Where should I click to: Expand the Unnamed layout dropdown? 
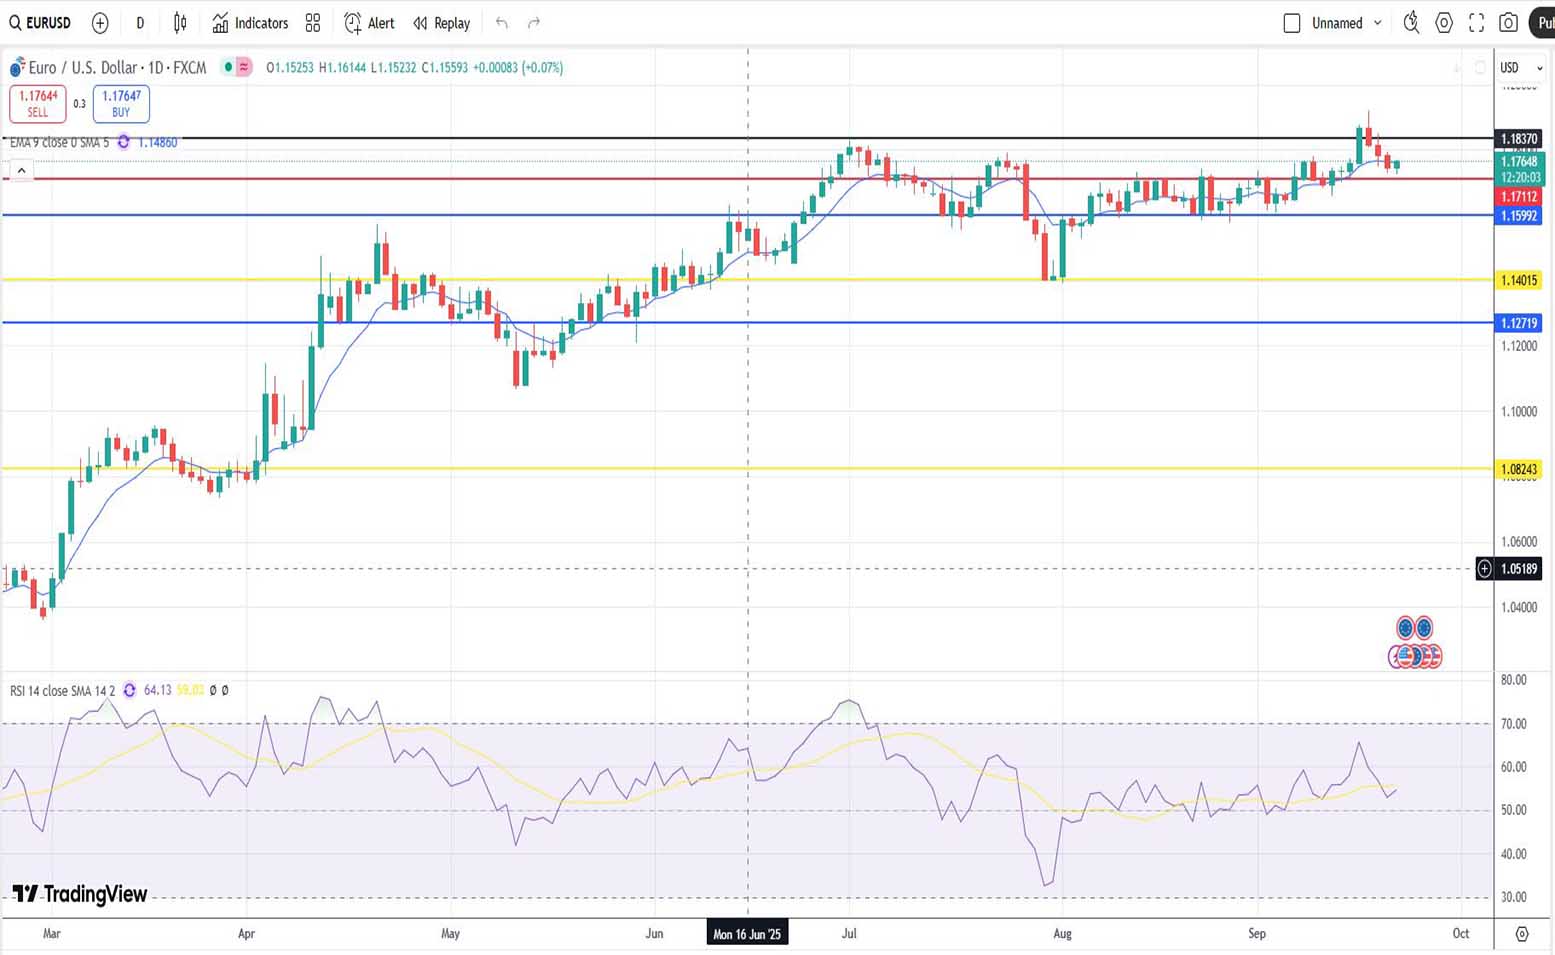click(x=1377, y=23)
